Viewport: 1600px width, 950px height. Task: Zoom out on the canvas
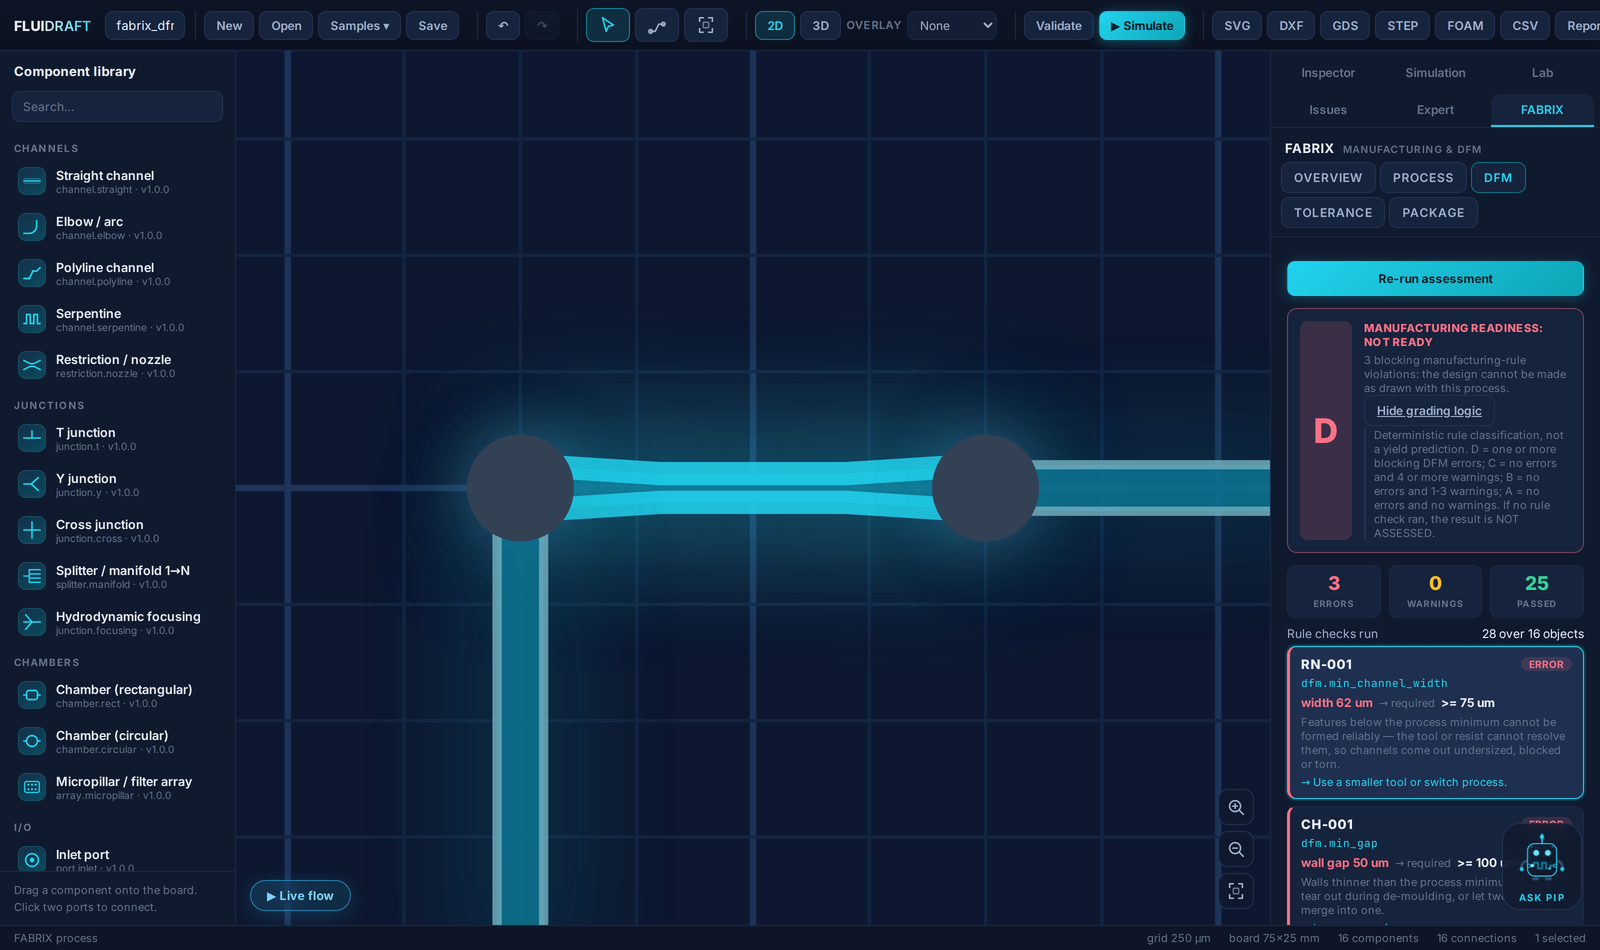coord(1236,849)
